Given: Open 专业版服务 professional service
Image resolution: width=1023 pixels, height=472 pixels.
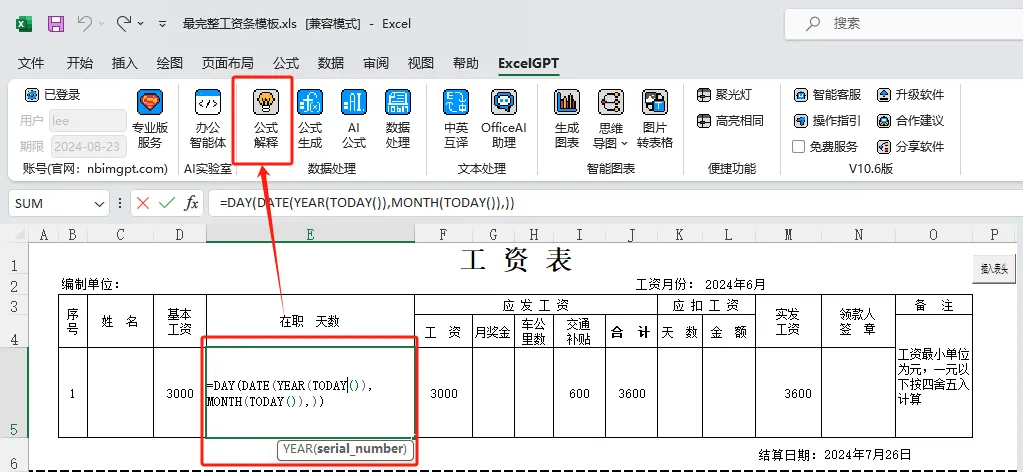Looking at the screenshot, I should (150, 119).
